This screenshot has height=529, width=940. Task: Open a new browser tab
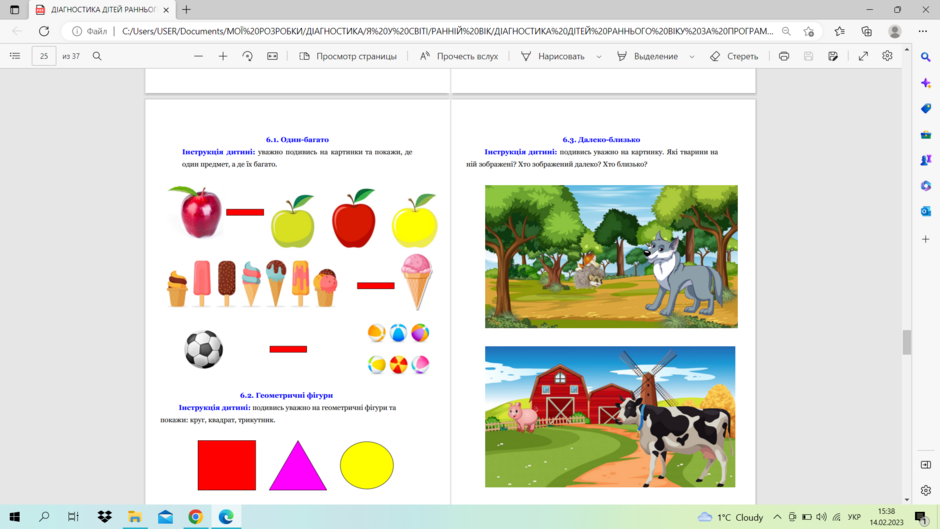(x=186, y=10)
